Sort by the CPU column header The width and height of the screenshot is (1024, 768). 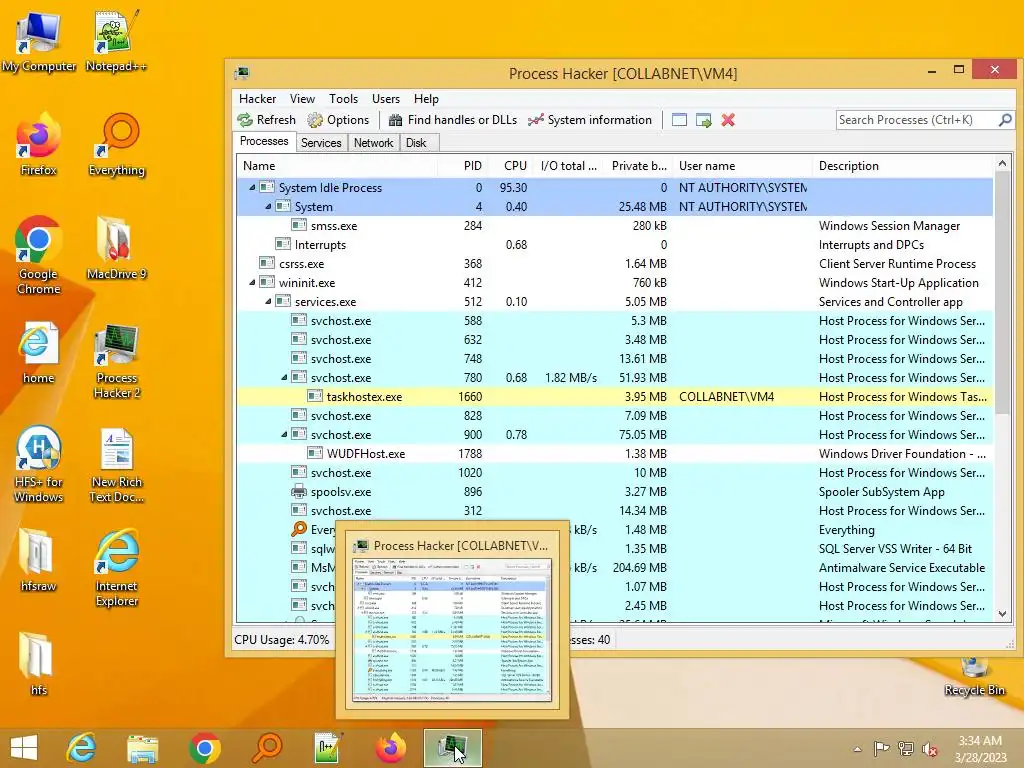pos(510,166)
